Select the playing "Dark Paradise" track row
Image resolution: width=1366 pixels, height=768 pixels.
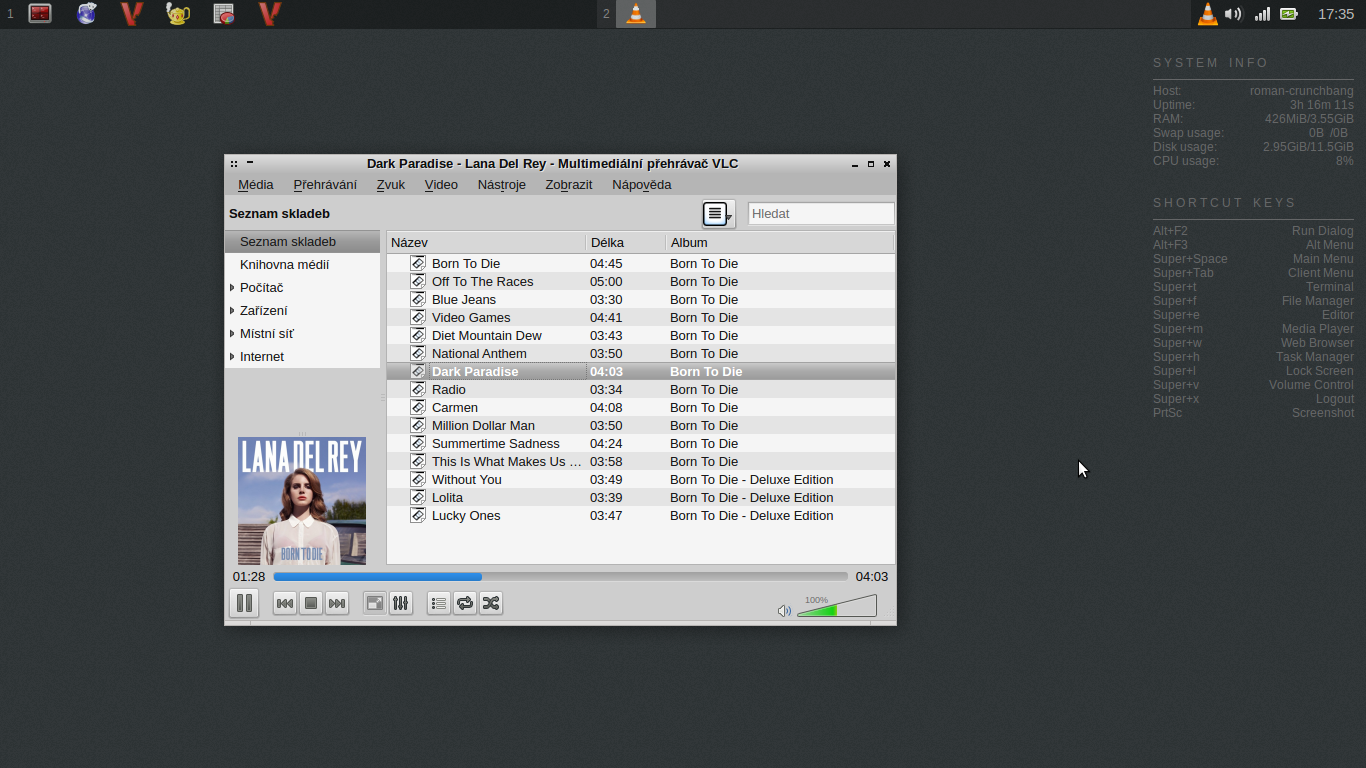(641, 372)
